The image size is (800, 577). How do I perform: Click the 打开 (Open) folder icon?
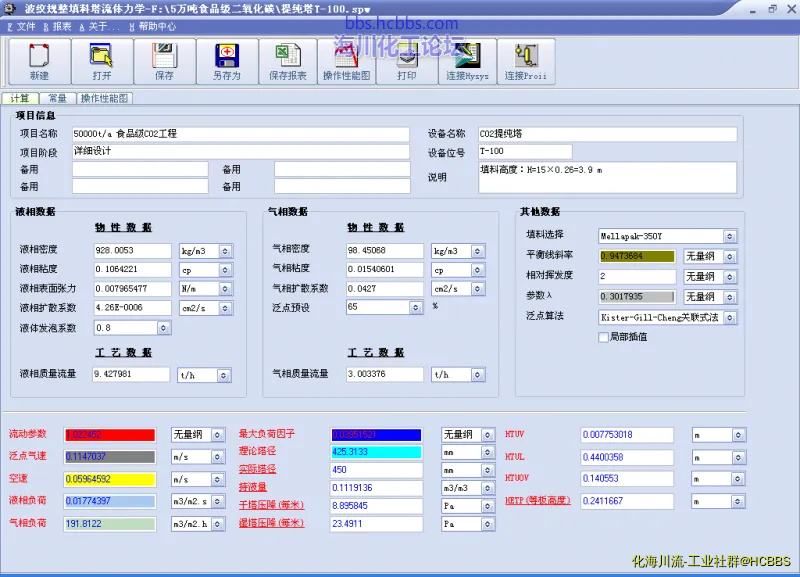[x=101, y=62]
